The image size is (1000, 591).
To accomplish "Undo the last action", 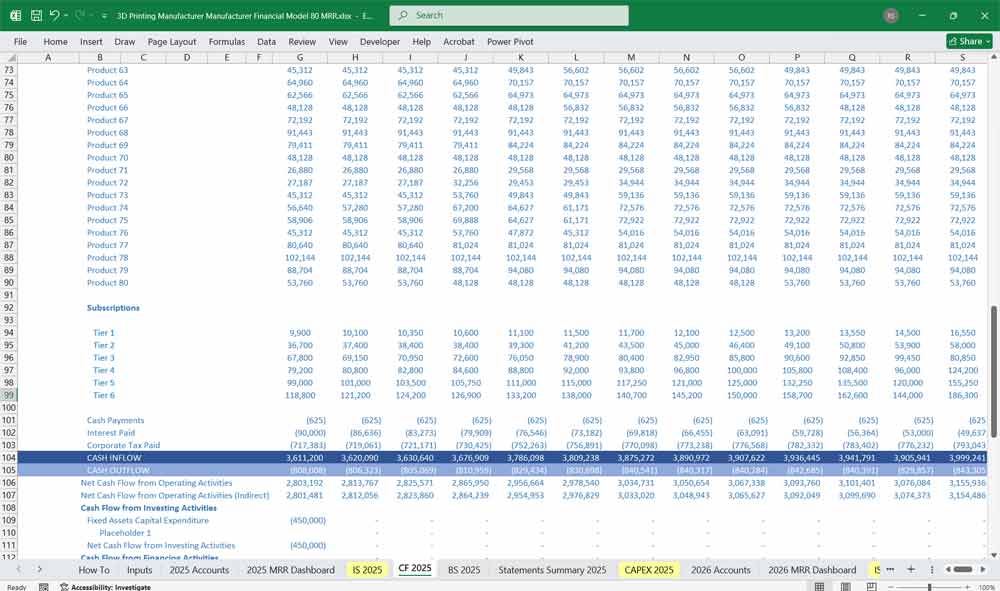I will pos(54,15).
